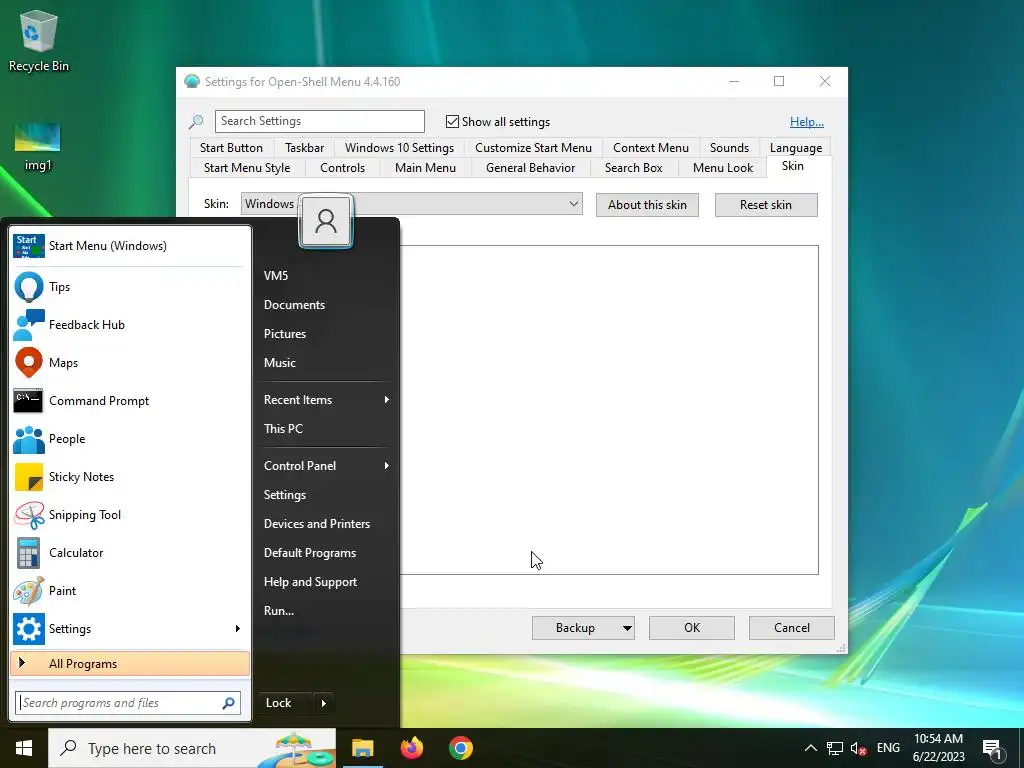The width and height of the screenshot is (1024, 768).
Task: Open the Main Menu tab
Action: pos(425,168)
